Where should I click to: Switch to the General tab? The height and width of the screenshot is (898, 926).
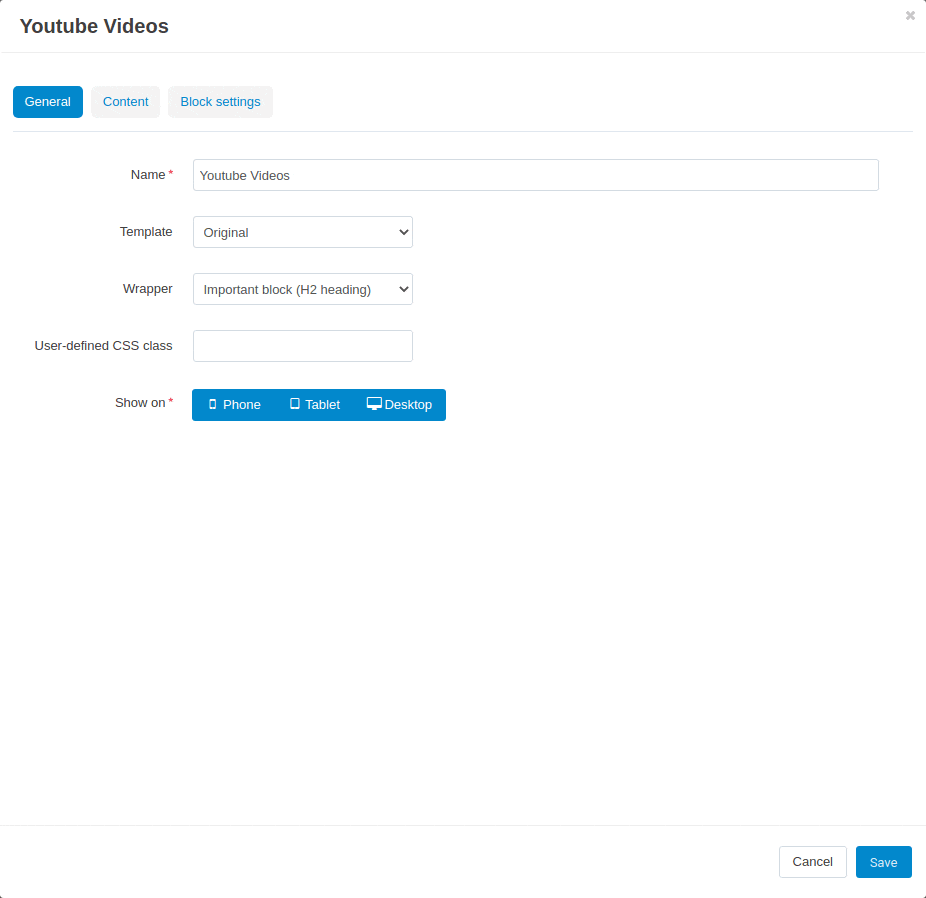coord(48,102)
